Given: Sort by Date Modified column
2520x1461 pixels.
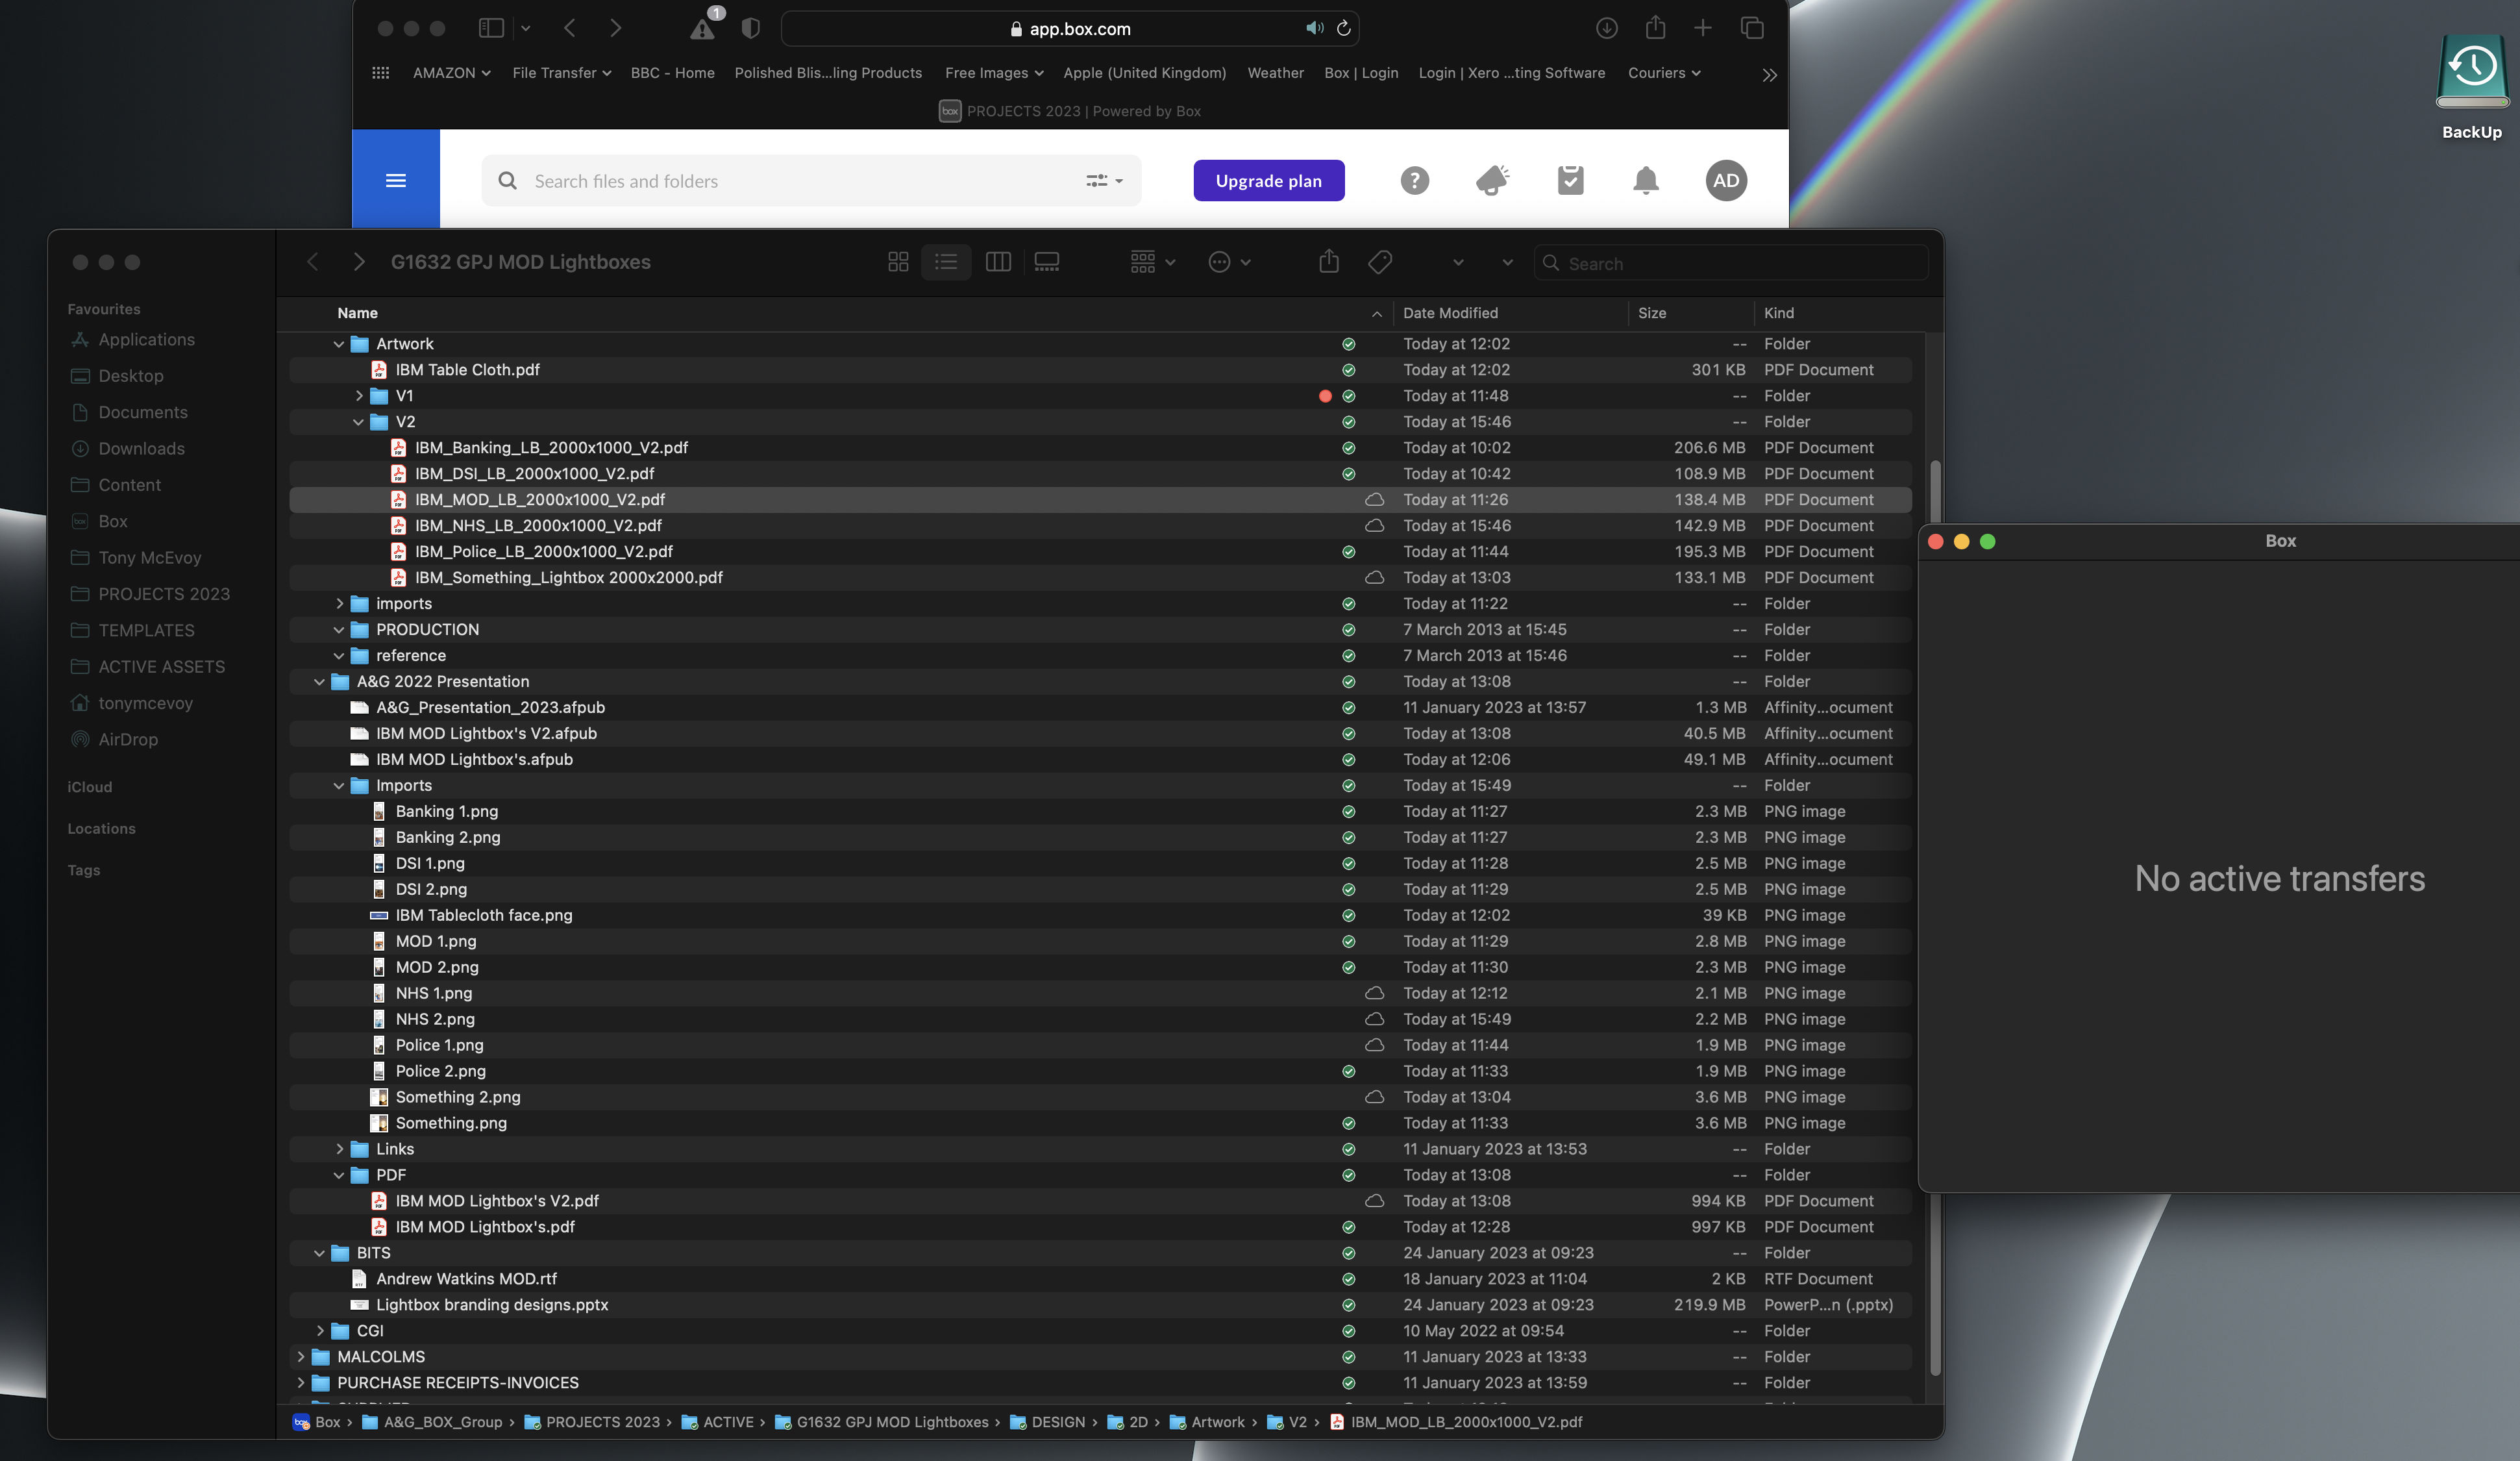Looking at the screenshot, I should point(1450,313).
